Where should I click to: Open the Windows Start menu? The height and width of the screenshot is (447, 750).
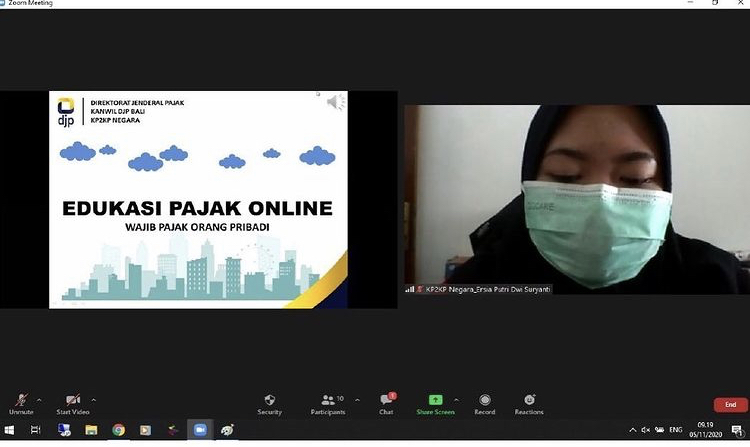[9, 430]
